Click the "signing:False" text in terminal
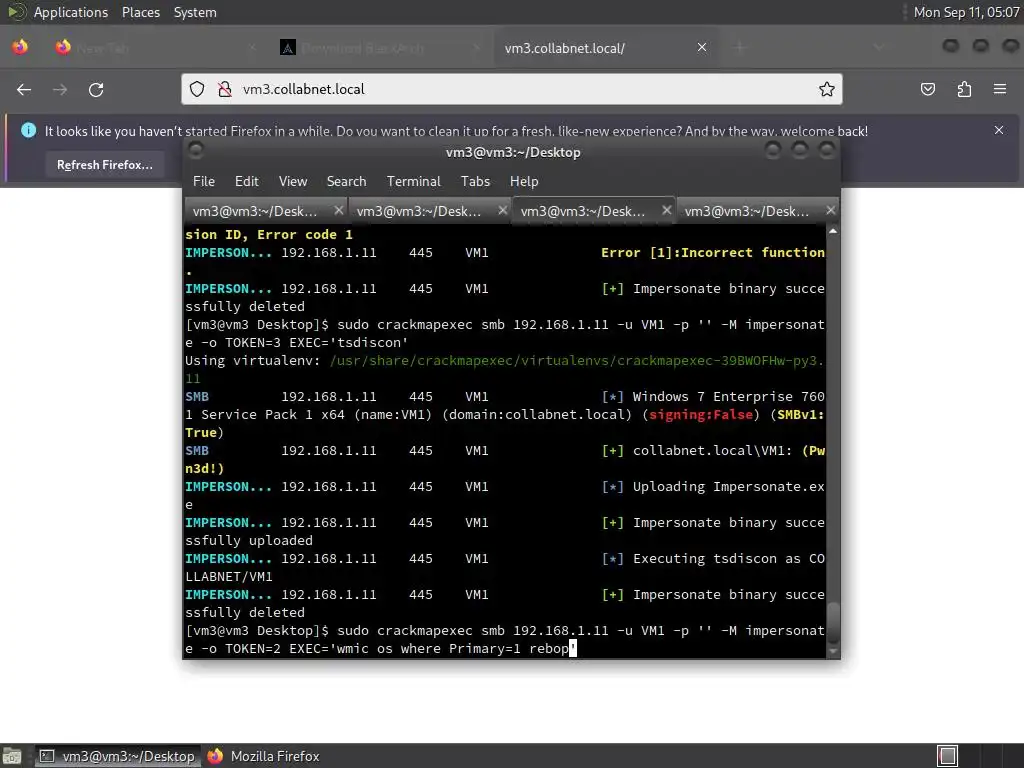Viewport: 1024px width, 768px height. 701,415
